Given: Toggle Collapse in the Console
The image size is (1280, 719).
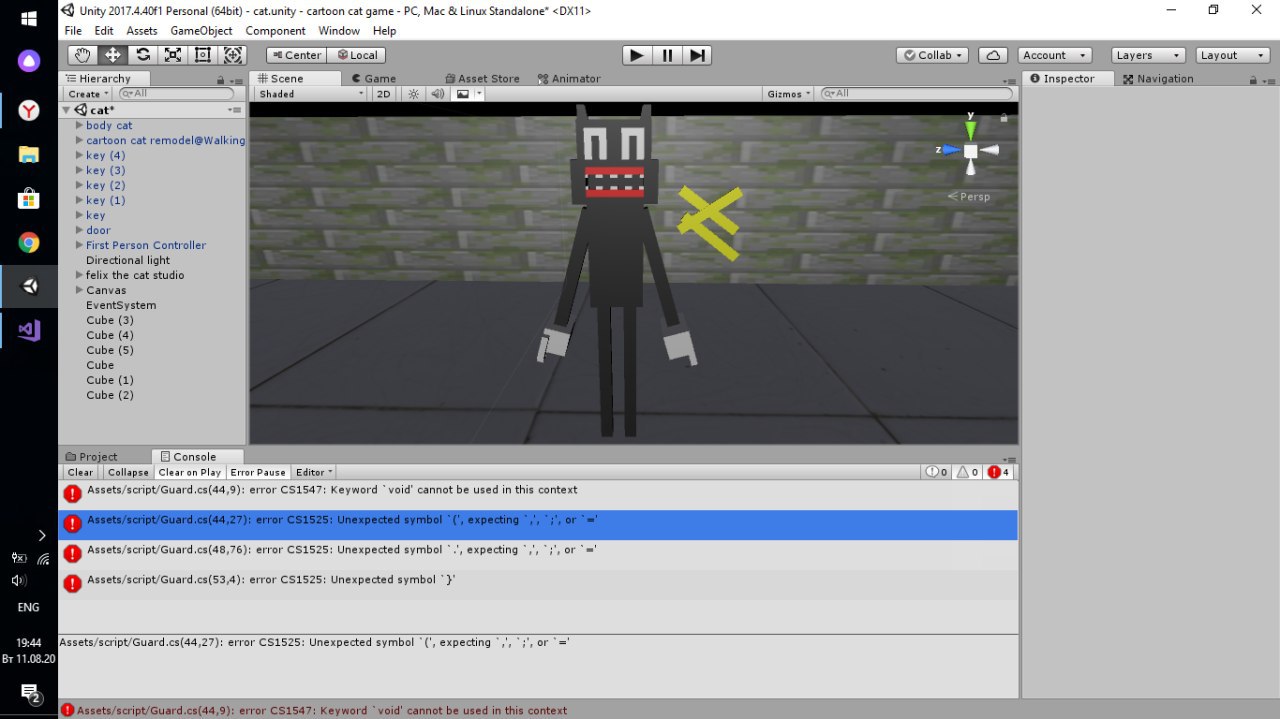Looking at the screenshot, I should pyautogui.click(x=128, y=472).
